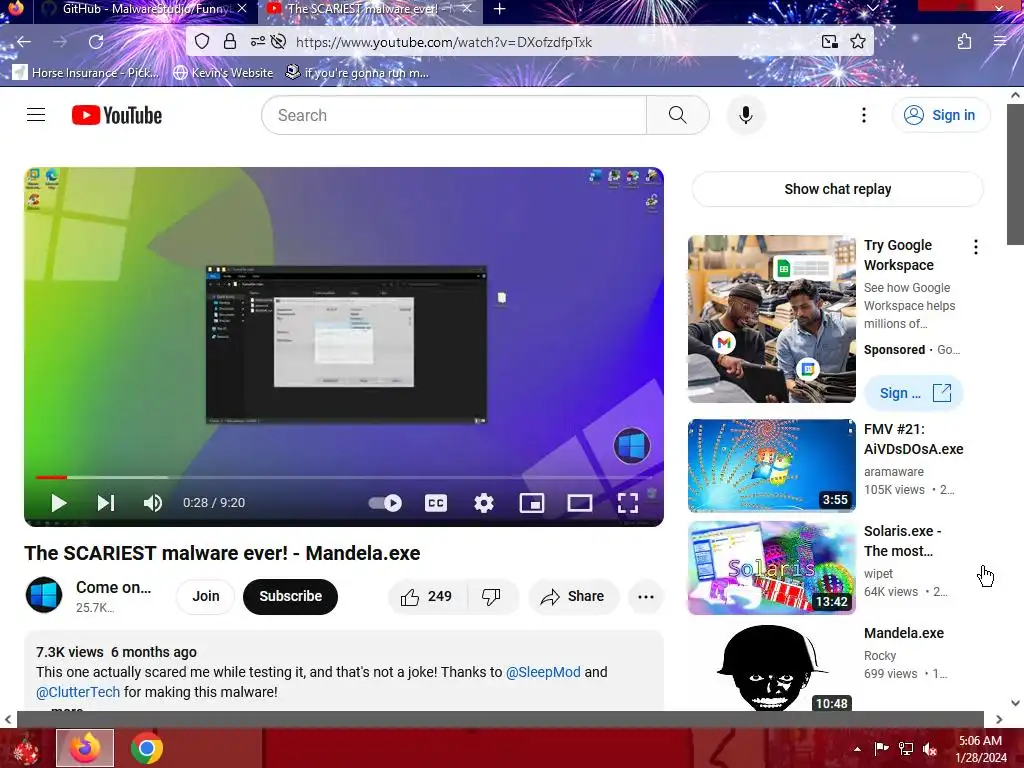The image size is (1024, 768).
Task: Skip to the next video
Action: click(106, 503)
